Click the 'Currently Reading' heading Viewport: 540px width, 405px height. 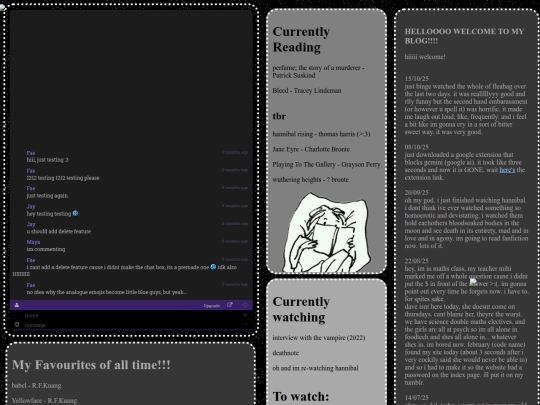coord(301,39)
